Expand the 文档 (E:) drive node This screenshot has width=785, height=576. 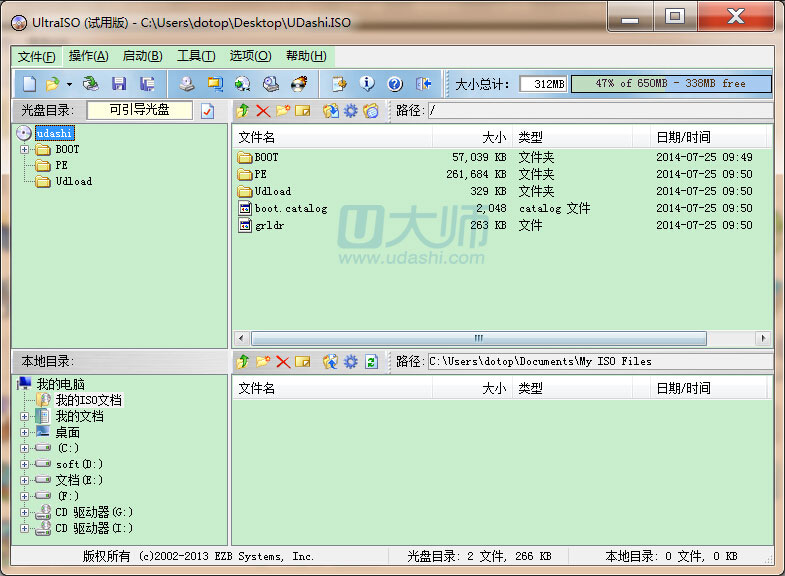[x=24, y=480]
